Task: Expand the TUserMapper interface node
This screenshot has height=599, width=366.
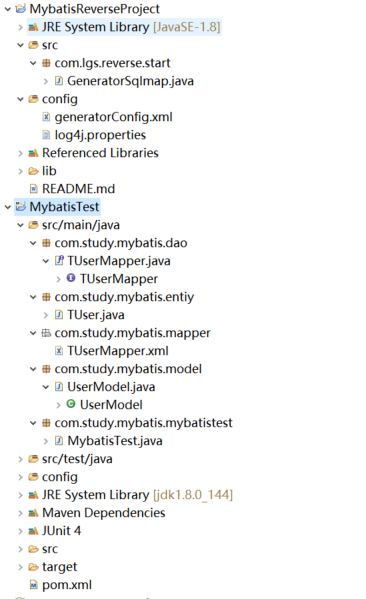Action: tap(58, 279)
